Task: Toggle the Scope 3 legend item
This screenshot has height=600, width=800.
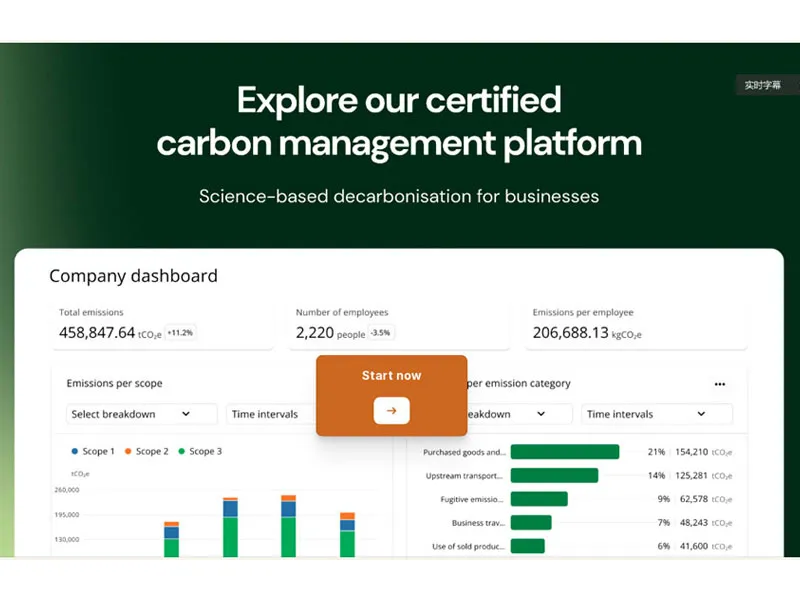Action: click(200, 452)
